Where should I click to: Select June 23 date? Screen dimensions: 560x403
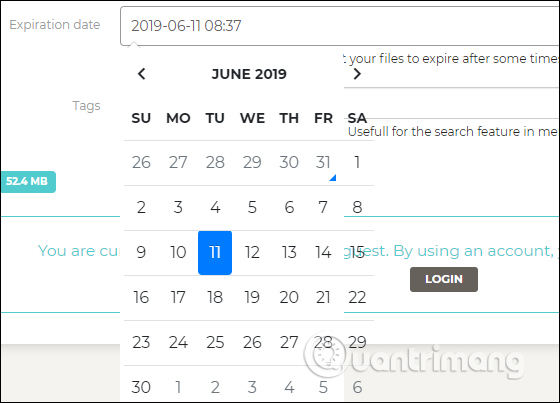tap(141, 343)
